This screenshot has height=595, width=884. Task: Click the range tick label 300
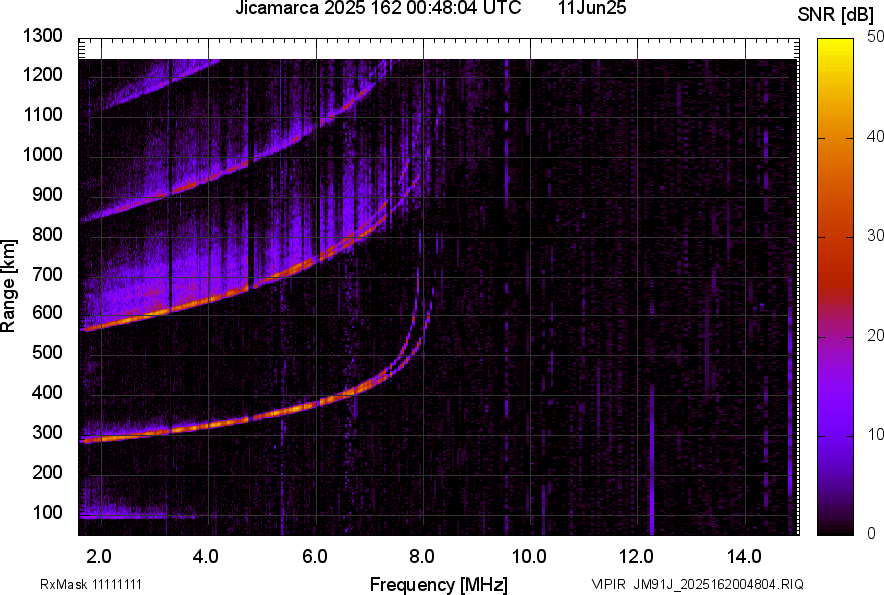(x=47, y=433)
